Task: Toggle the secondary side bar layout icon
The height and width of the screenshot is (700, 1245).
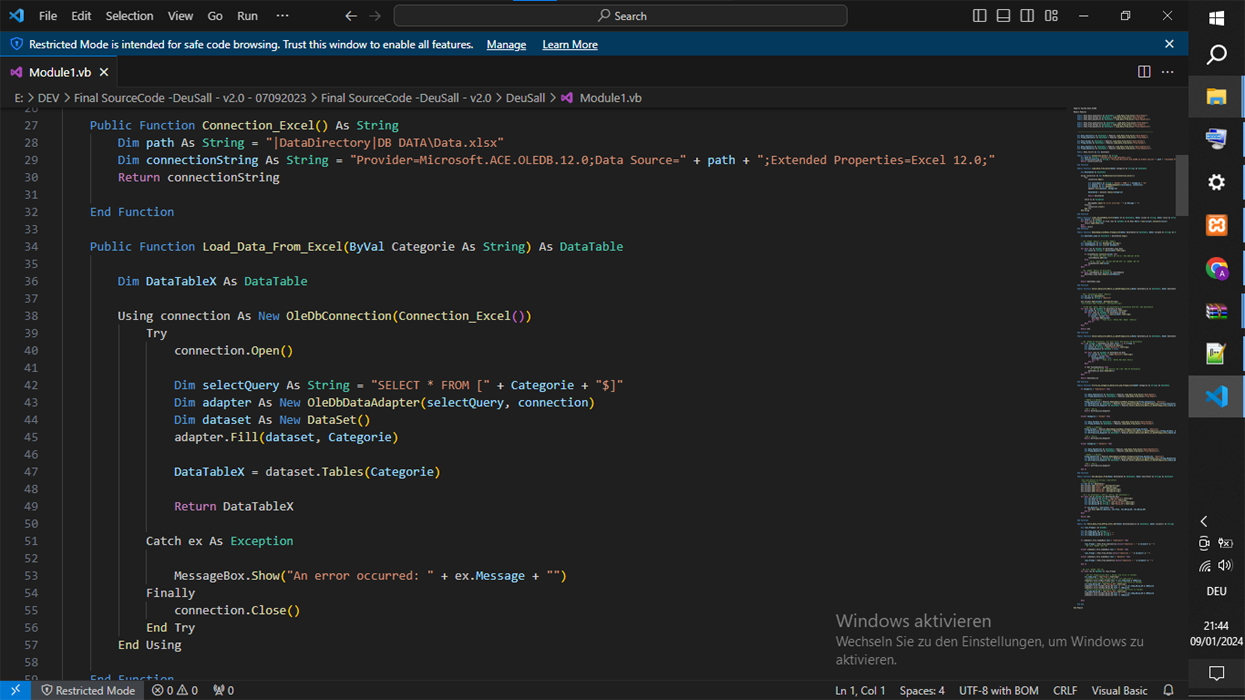Action: (x=1027, y=16)
